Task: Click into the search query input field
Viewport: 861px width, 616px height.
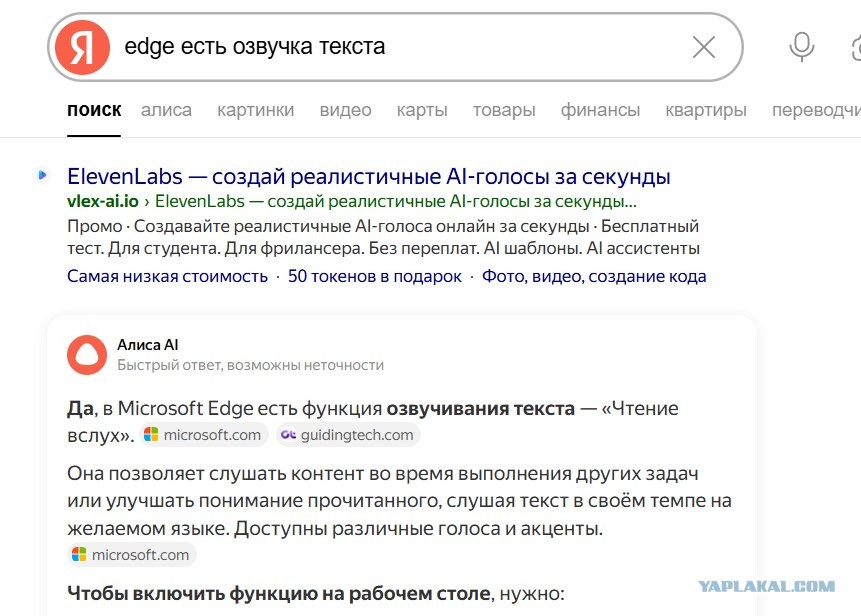Action: click(401, 47)
